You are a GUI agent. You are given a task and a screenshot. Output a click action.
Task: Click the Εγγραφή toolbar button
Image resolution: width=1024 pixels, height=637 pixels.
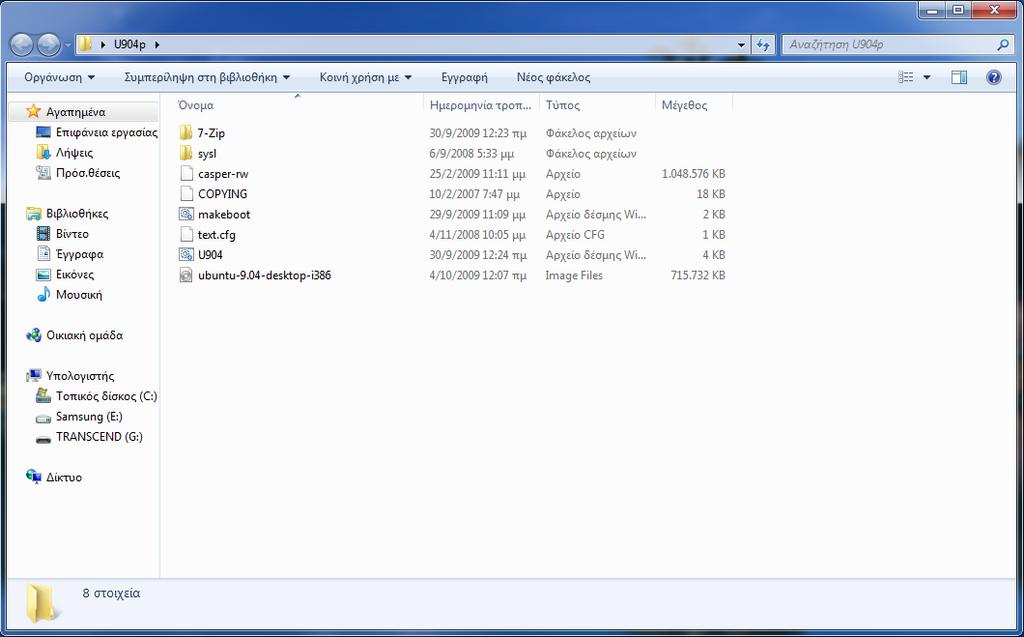464,77
